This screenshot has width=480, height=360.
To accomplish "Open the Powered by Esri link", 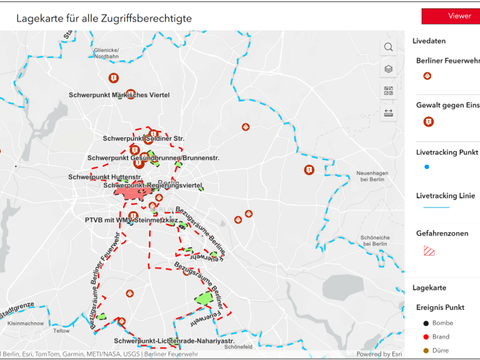I will coord(379,354).
